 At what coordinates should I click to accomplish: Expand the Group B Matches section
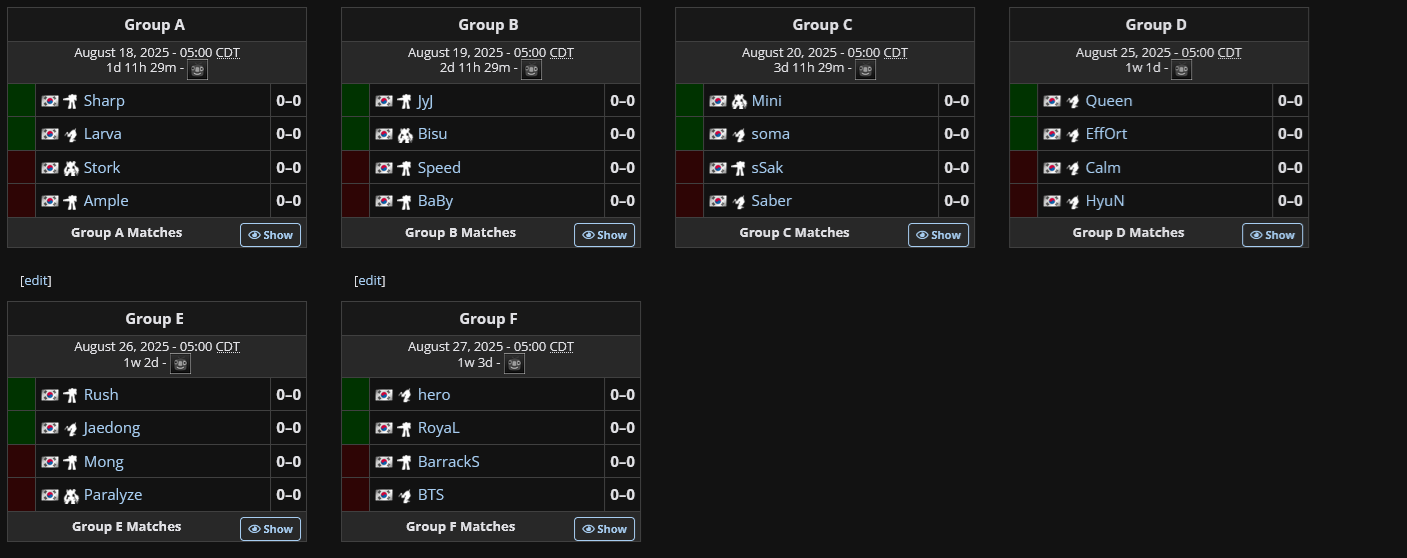[x=604, y=235]
